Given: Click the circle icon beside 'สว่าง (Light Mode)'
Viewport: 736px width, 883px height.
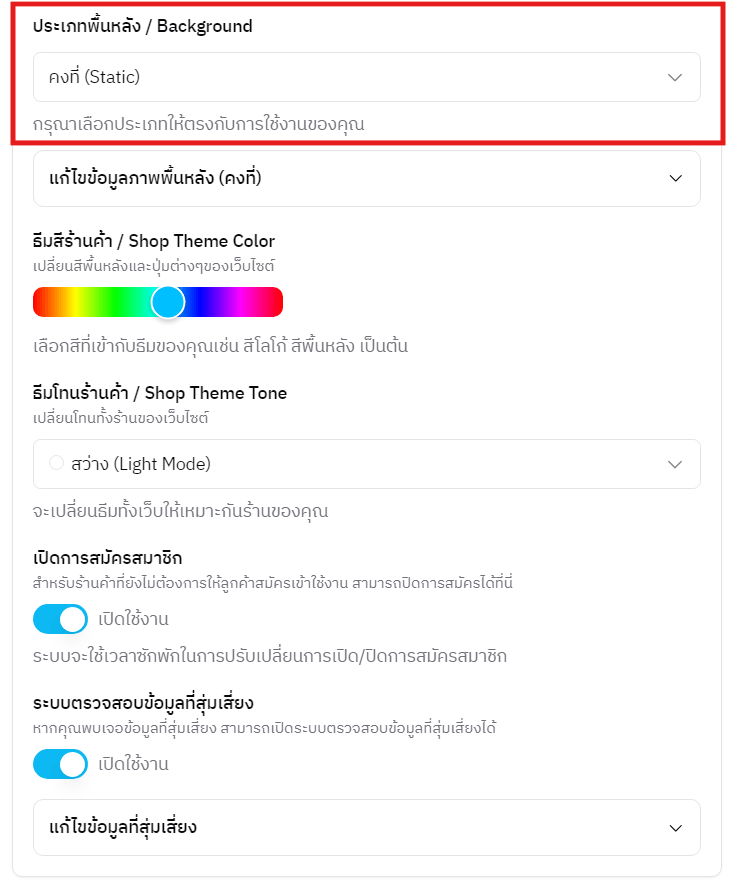Looking at the screenshot, I should coord(56,463).
